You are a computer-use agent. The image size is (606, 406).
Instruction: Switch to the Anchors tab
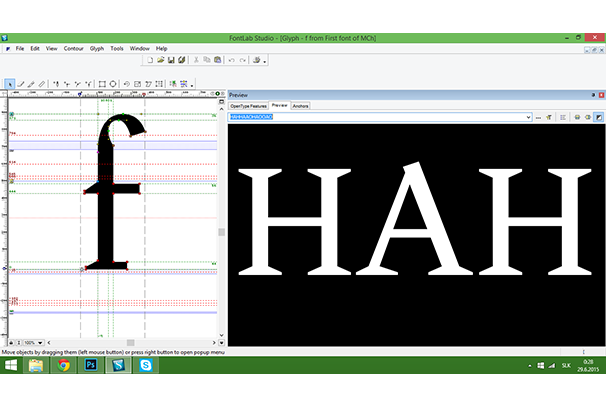[301, 105]
